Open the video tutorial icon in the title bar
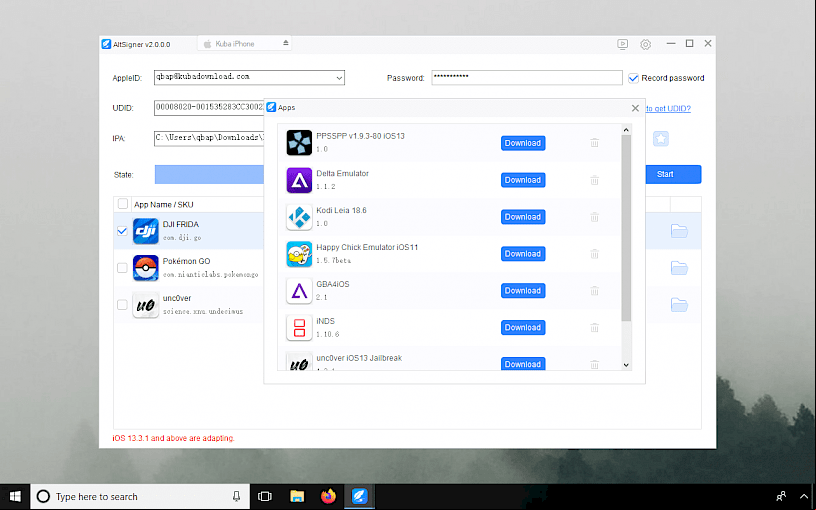Image resolution: width=816 pixels, height=510 pixels. point(622,44)
